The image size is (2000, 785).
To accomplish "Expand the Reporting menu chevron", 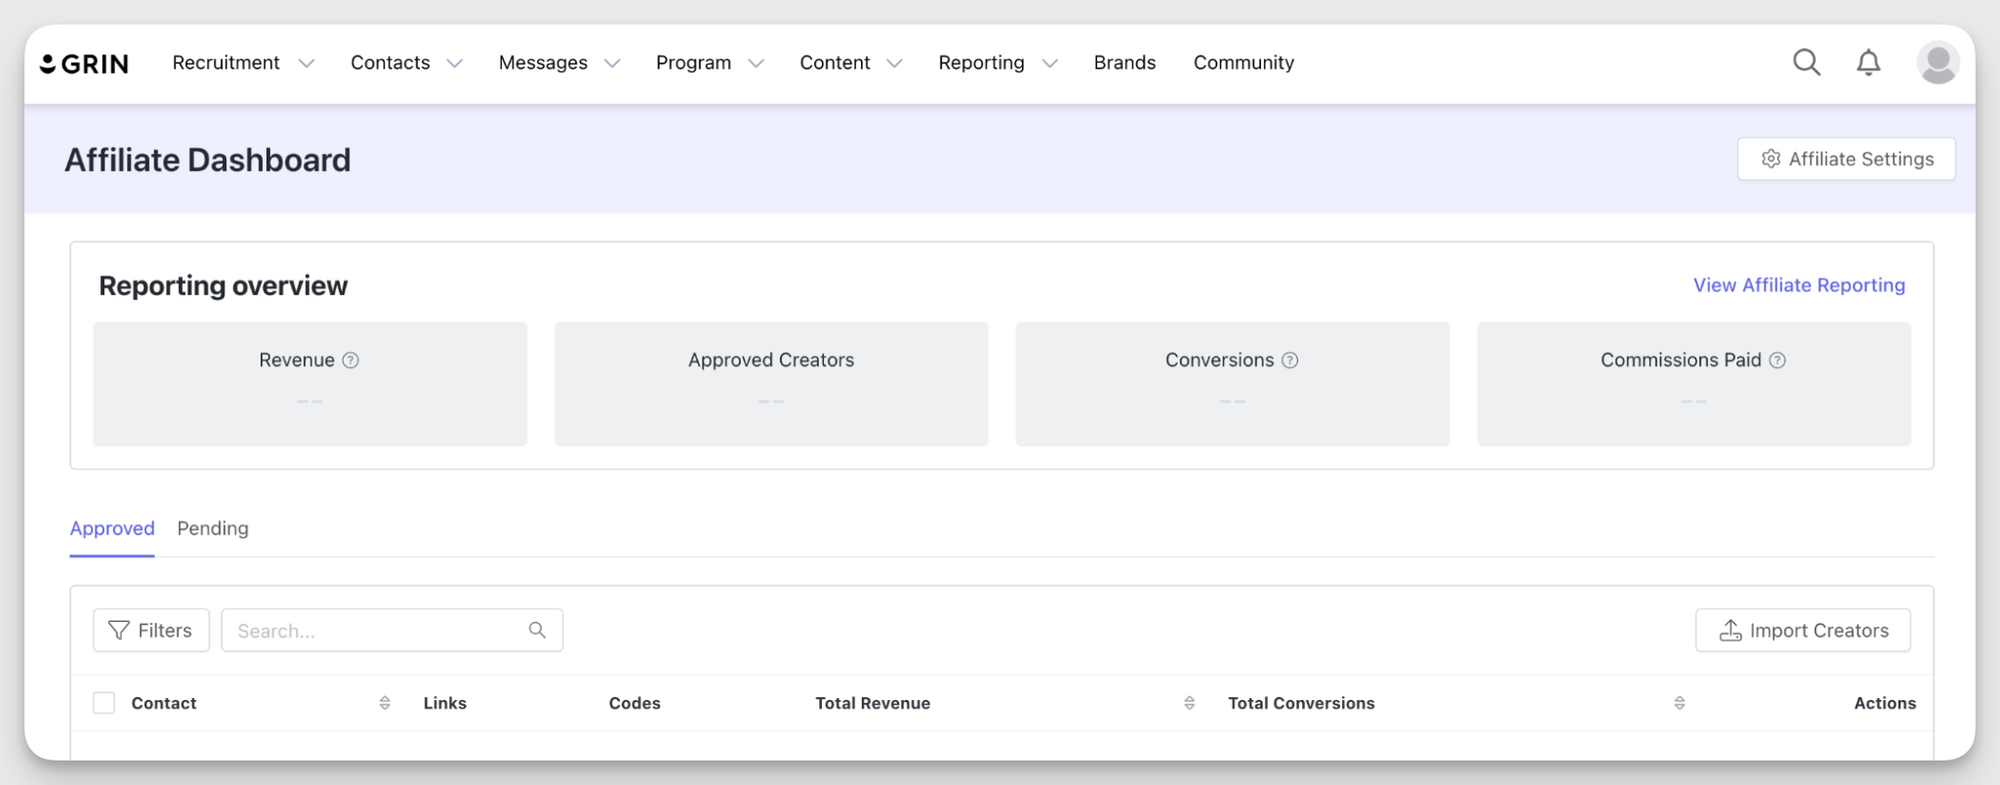I will pos(1050,63).
